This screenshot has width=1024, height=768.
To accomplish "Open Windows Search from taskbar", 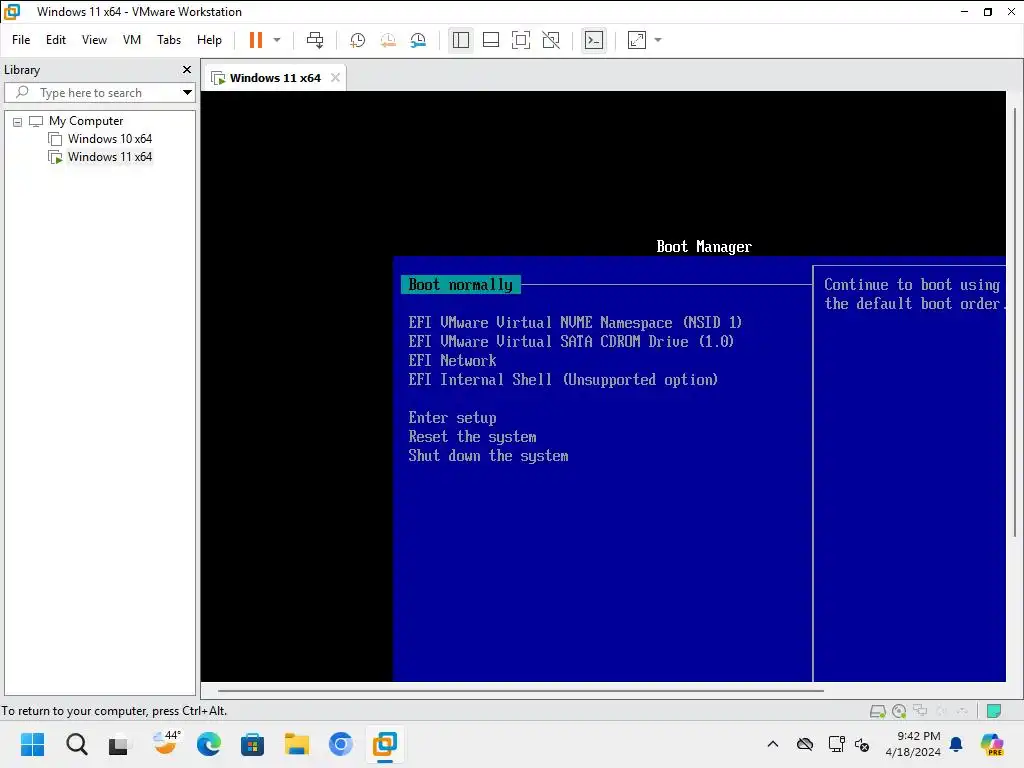I will coord(76,744).
